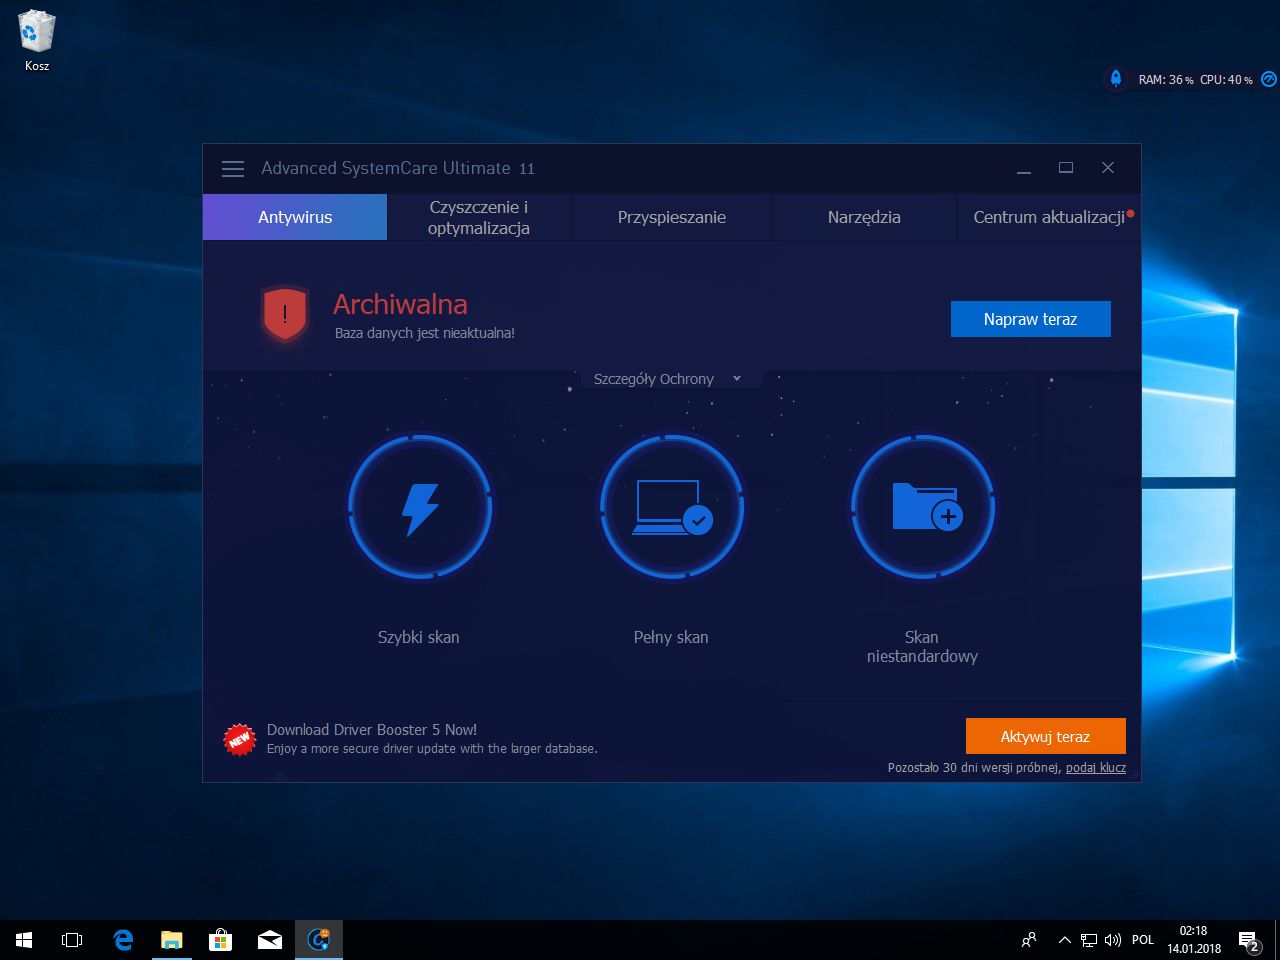Click the Napraw teraz button

click(x=1030, y=319)
